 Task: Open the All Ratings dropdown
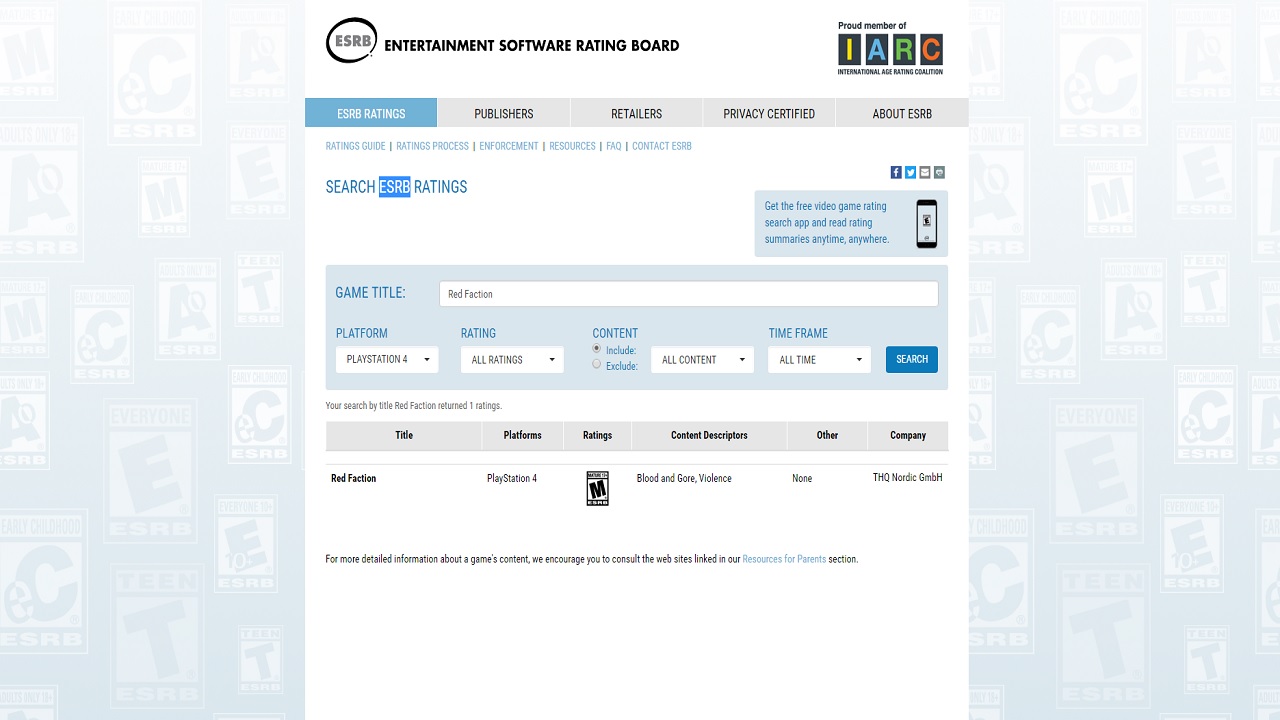pos(512,360)
